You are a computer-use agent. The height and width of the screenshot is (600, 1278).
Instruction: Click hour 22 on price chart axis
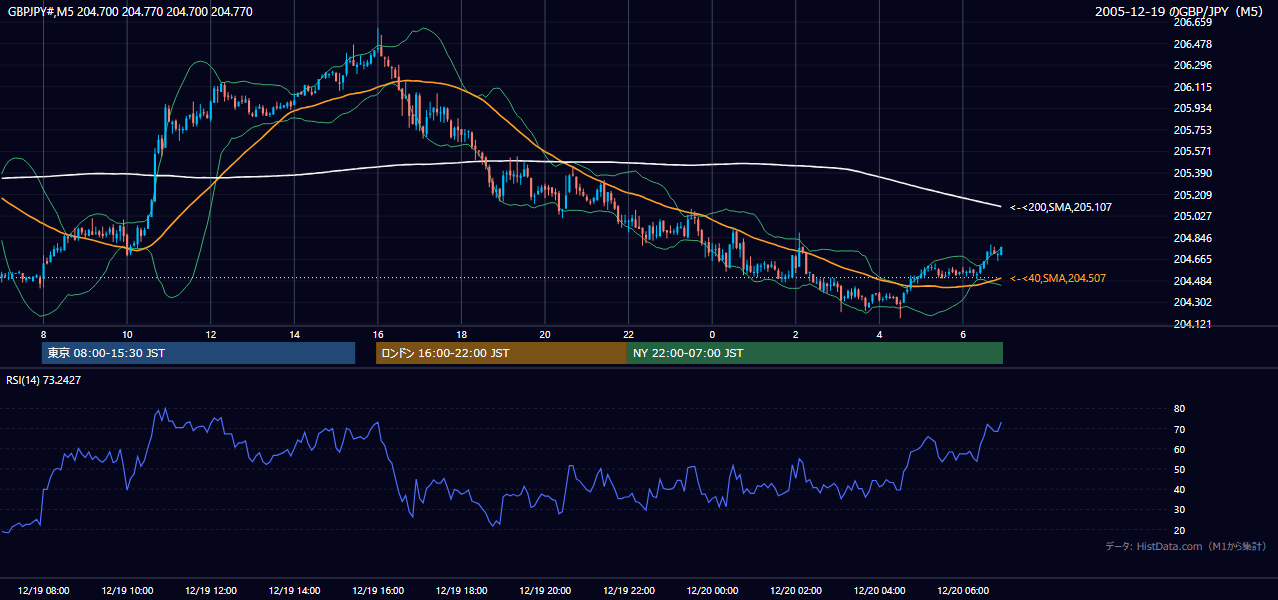pos(629,334)
